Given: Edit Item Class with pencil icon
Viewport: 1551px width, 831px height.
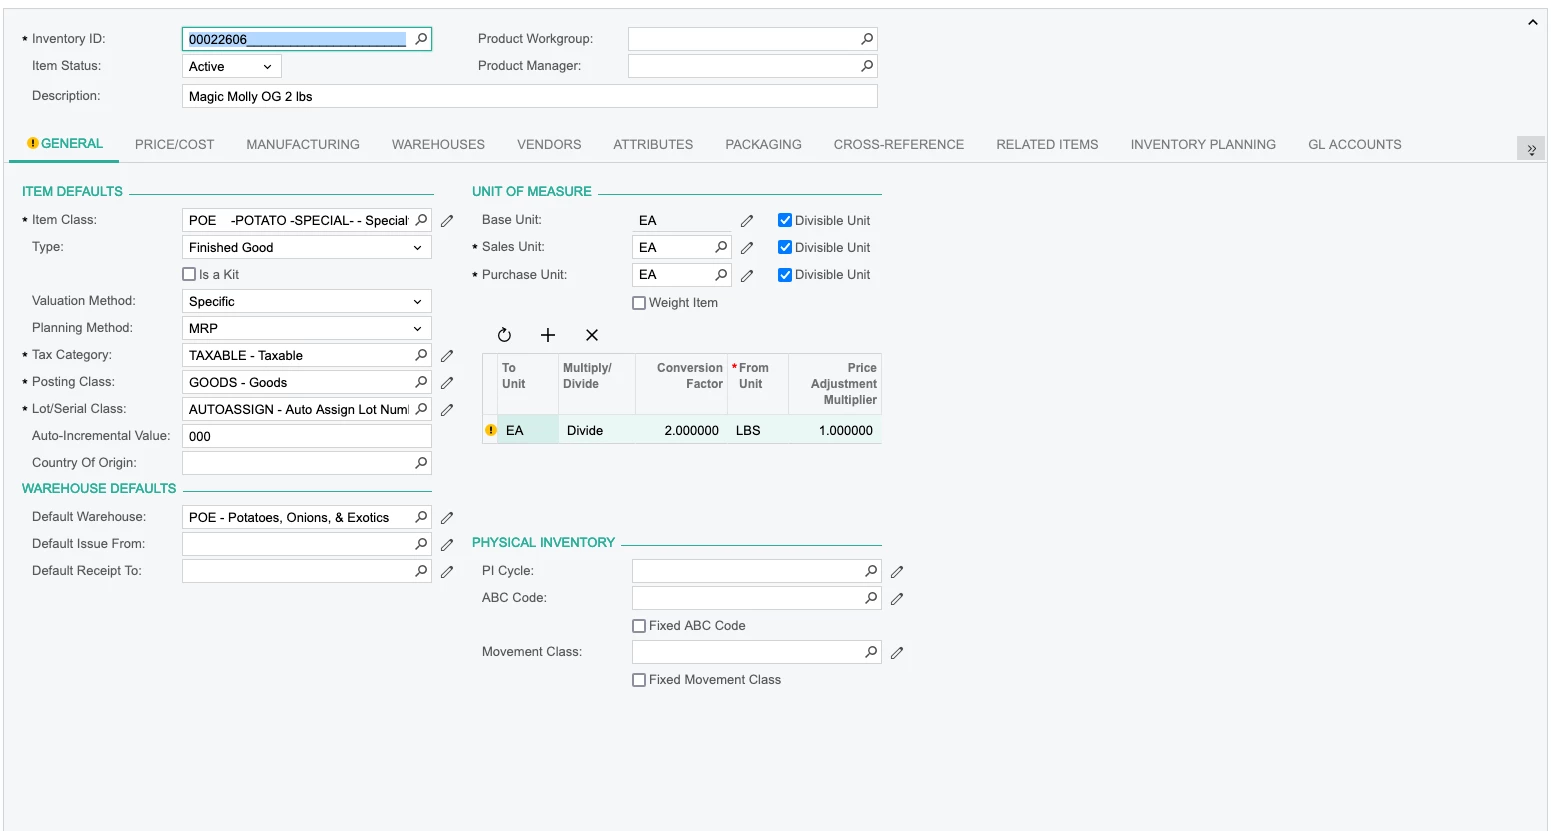Looking at the screenshot, I should [x=447, y=221].
